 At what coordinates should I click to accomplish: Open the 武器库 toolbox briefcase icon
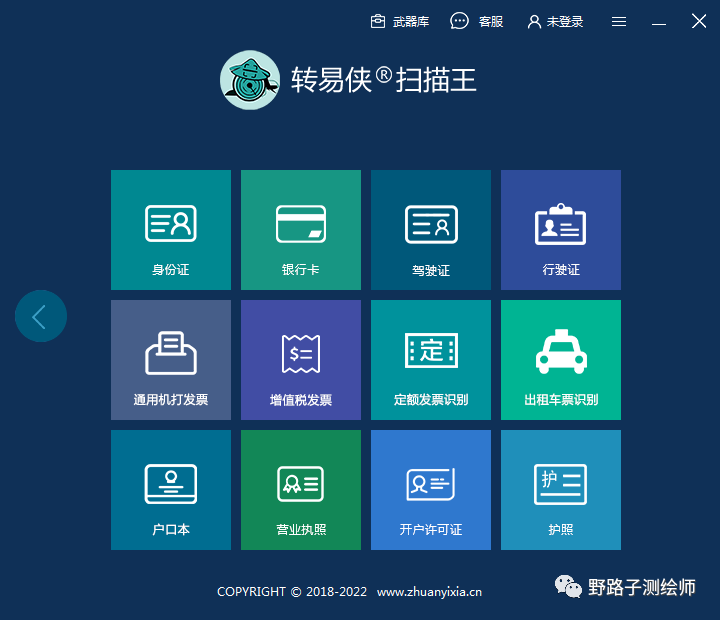click(x=378, y=21)
